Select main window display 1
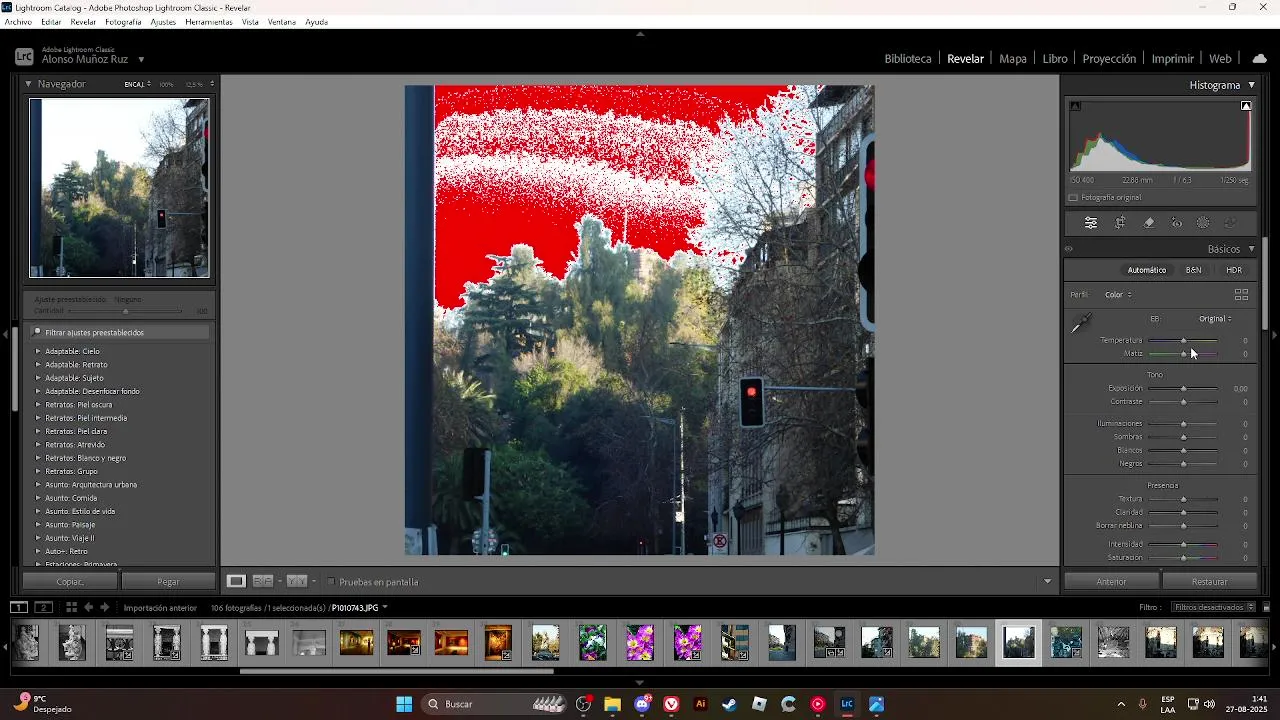 (19, 607)
